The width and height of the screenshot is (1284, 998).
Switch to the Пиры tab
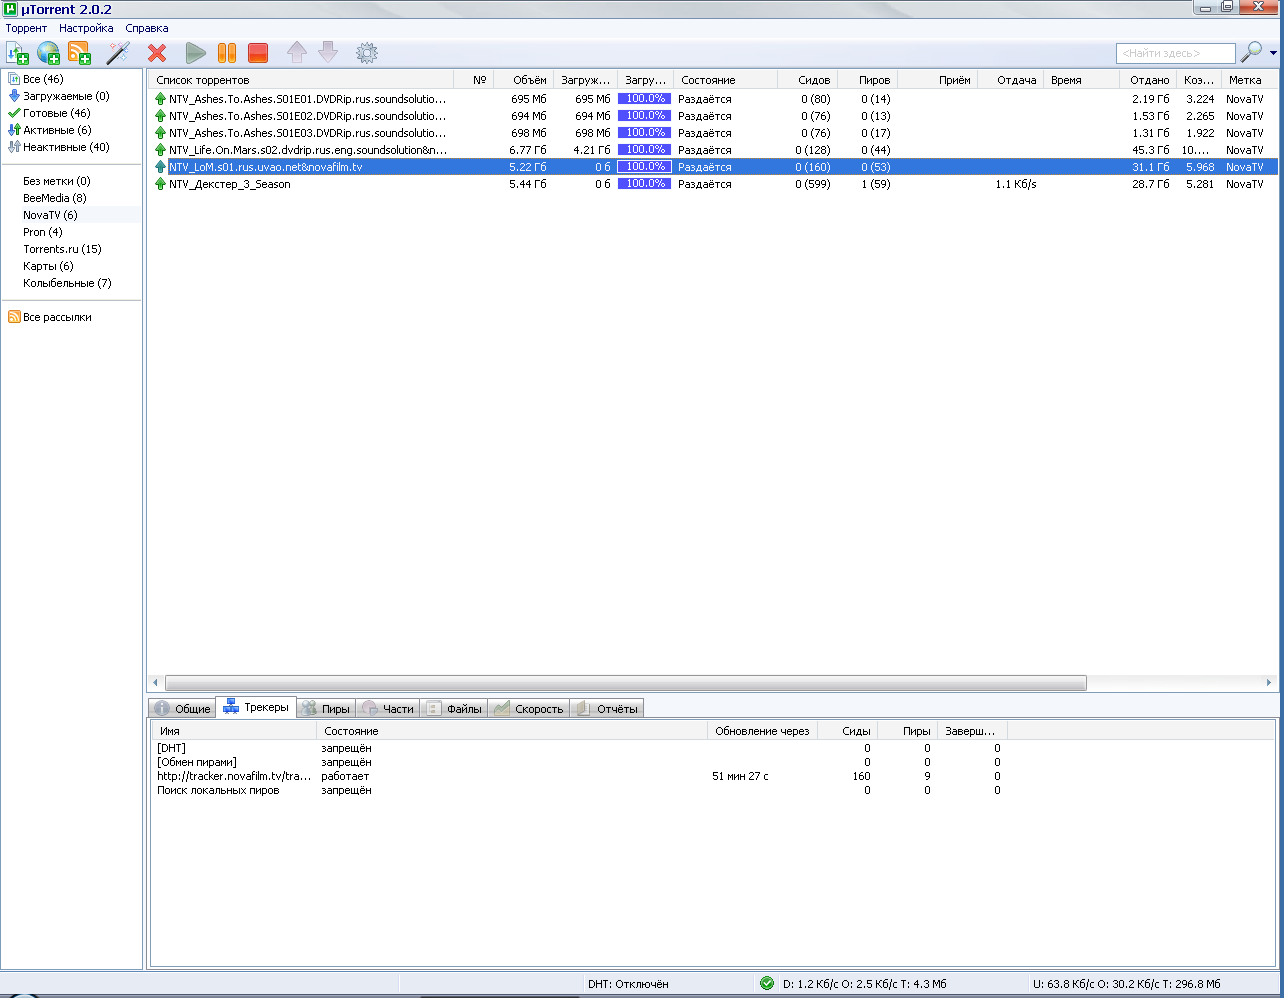coord(326,708)
